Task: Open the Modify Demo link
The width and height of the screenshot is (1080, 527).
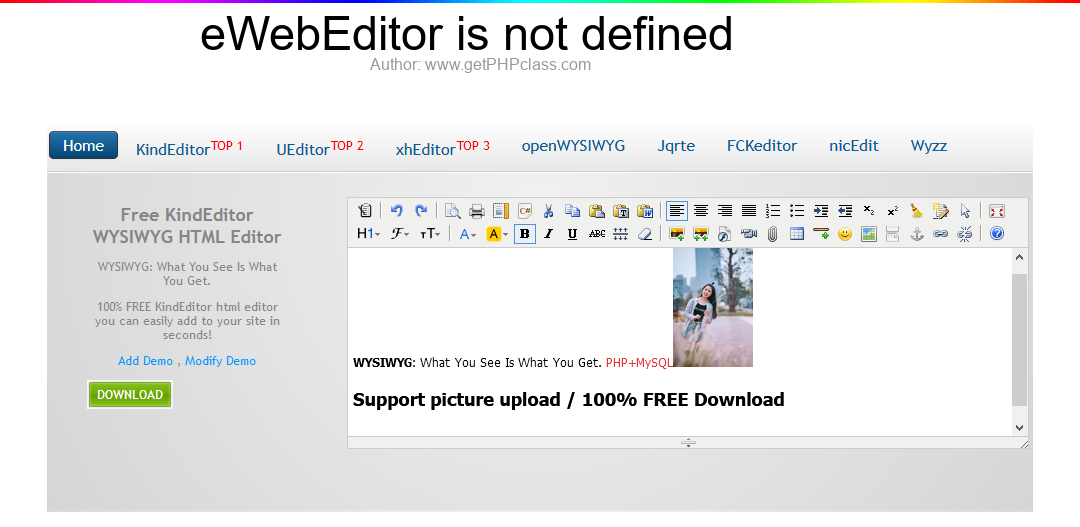Action: tap(220, 361)
